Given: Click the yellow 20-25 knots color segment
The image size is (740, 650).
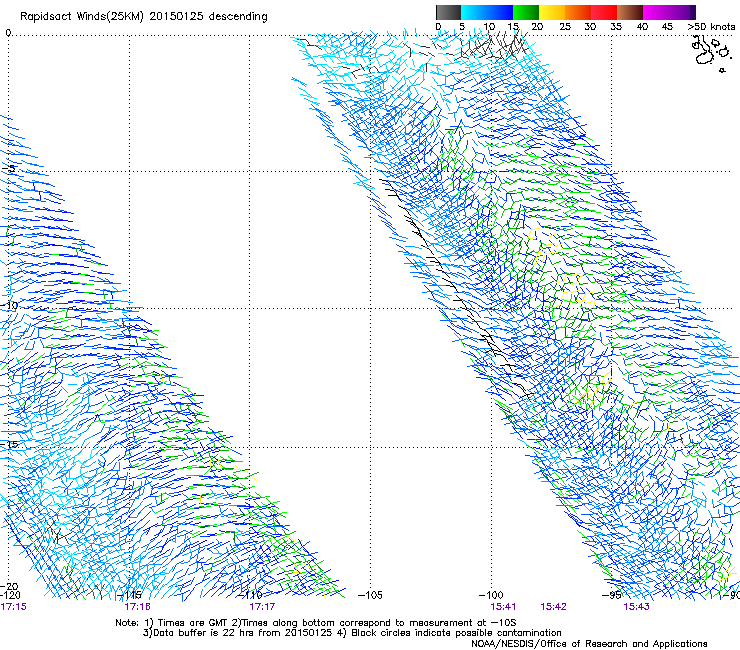Looking at the screenshot, I should point(552,12).
